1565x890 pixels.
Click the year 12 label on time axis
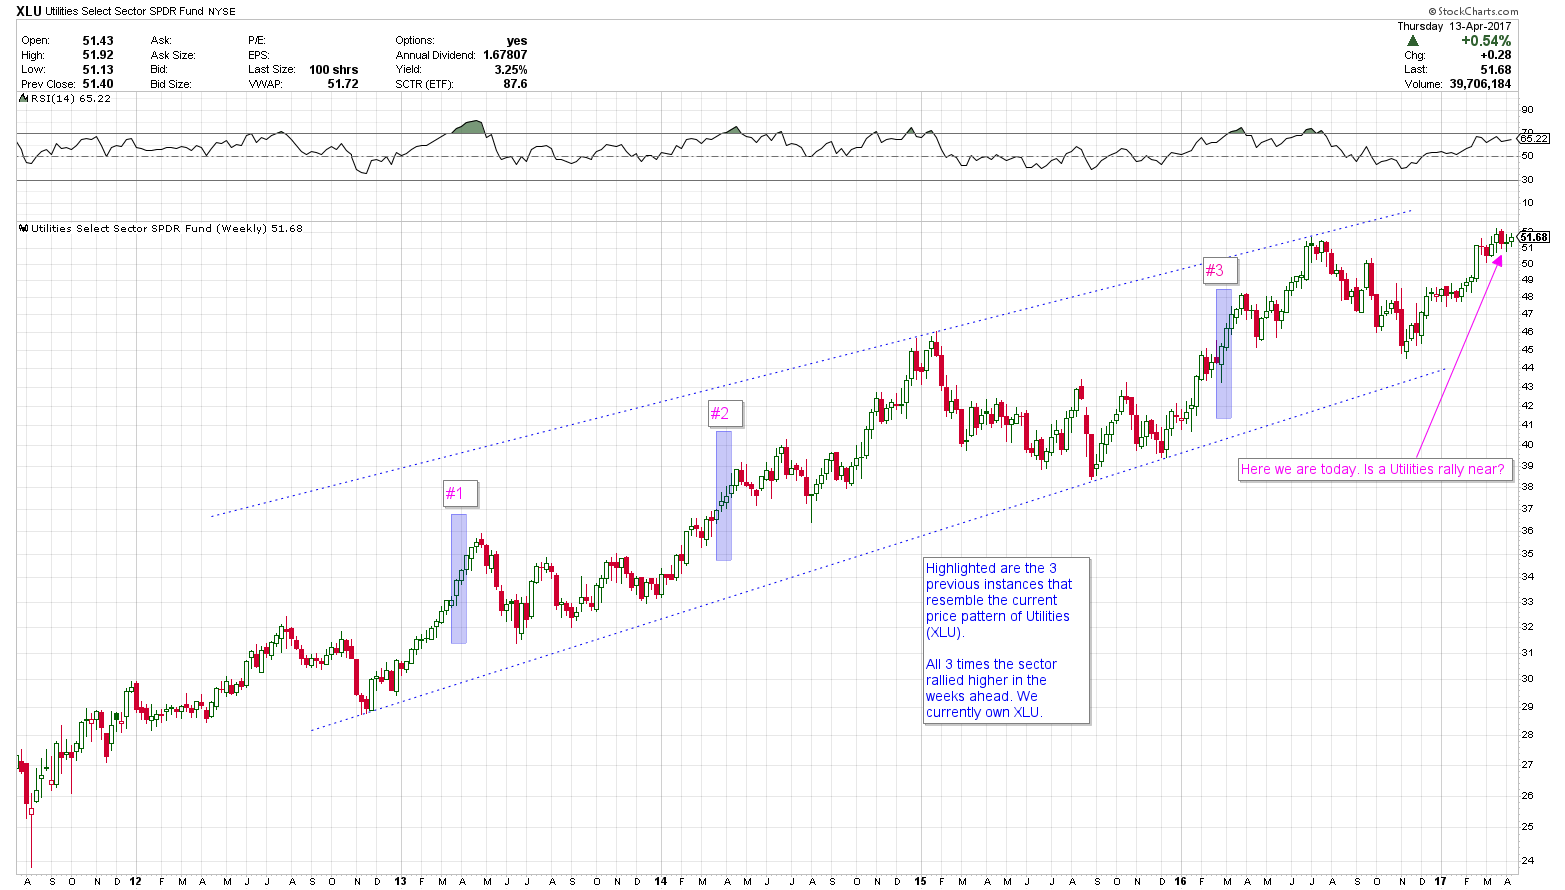coord(135,881)
